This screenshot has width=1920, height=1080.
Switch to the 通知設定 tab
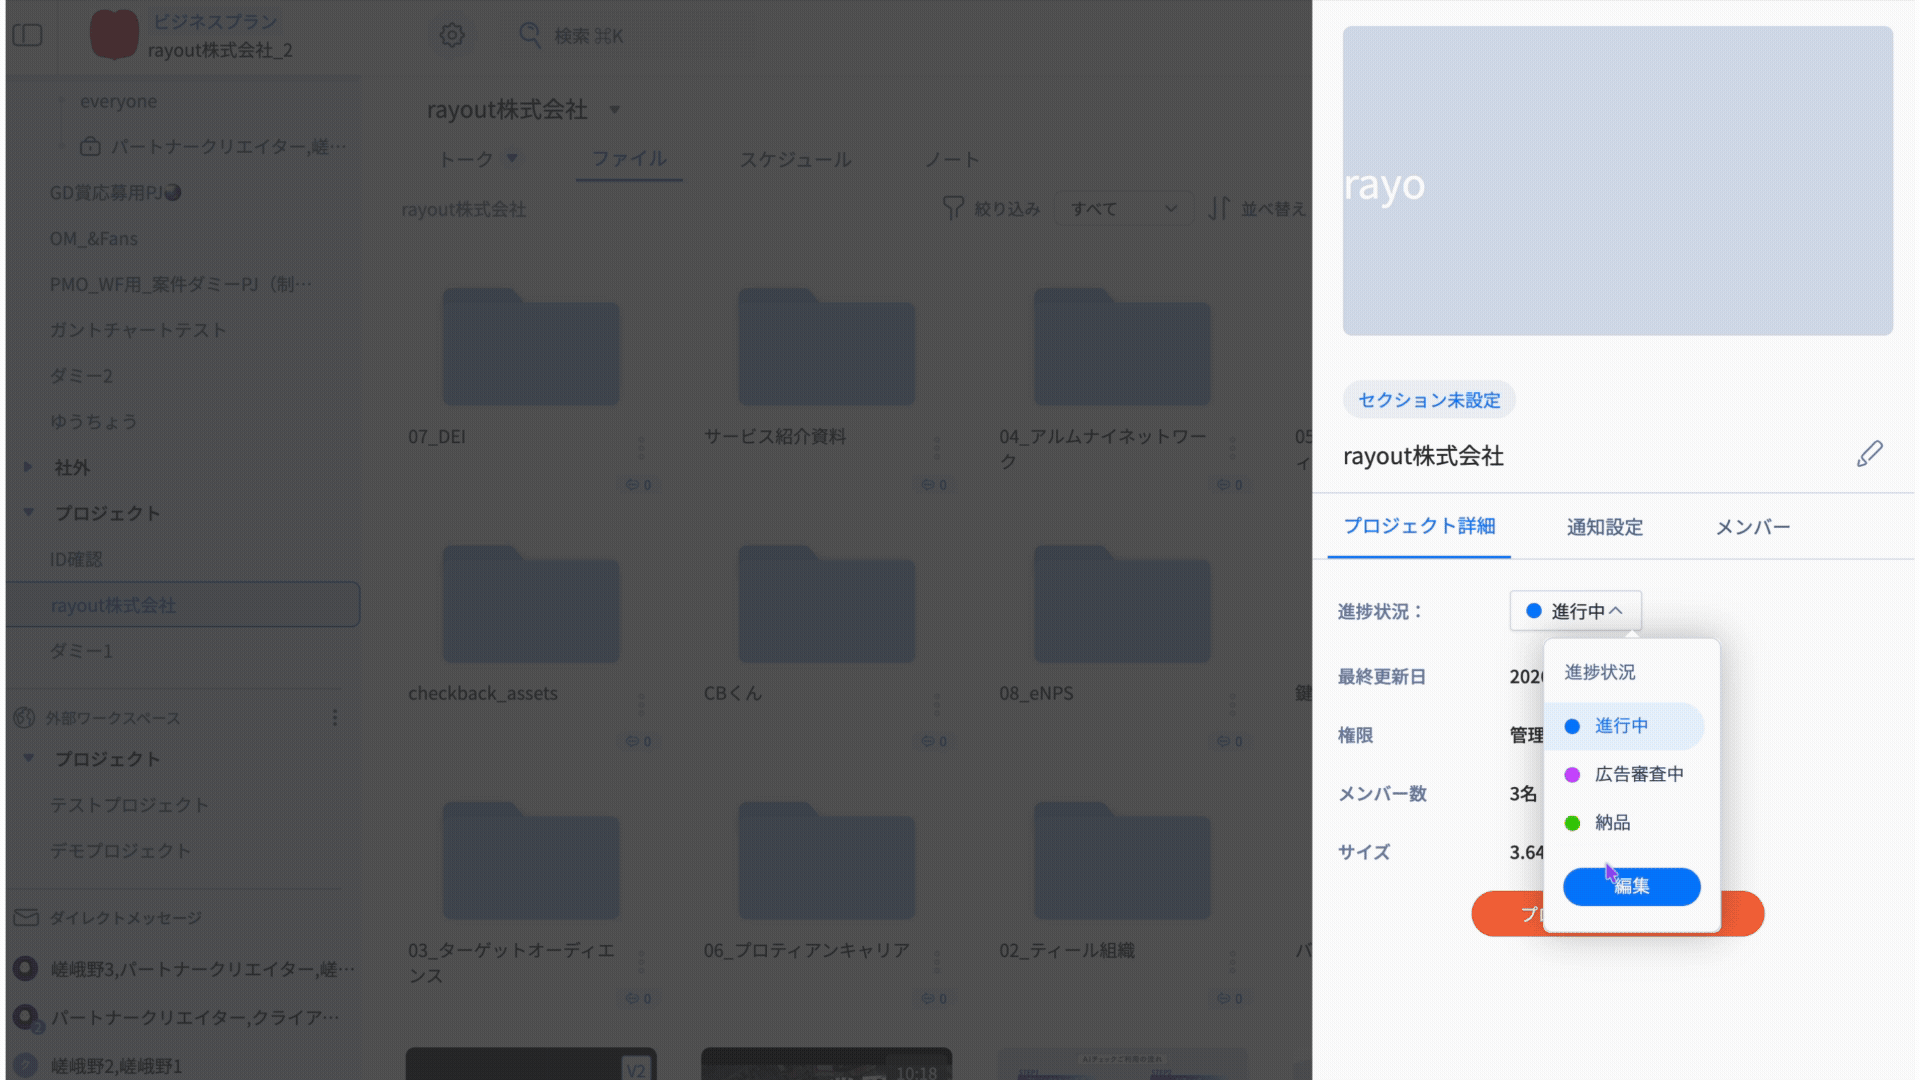(1604, 527)
